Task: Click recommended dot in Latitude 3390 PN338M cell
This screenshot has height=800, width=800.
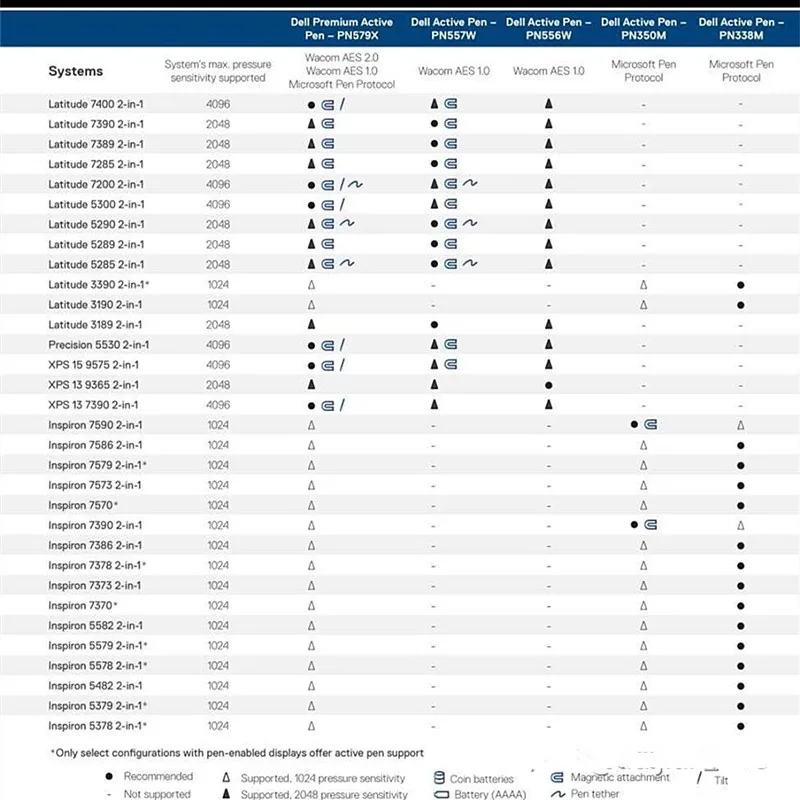Action: (741, 285)
